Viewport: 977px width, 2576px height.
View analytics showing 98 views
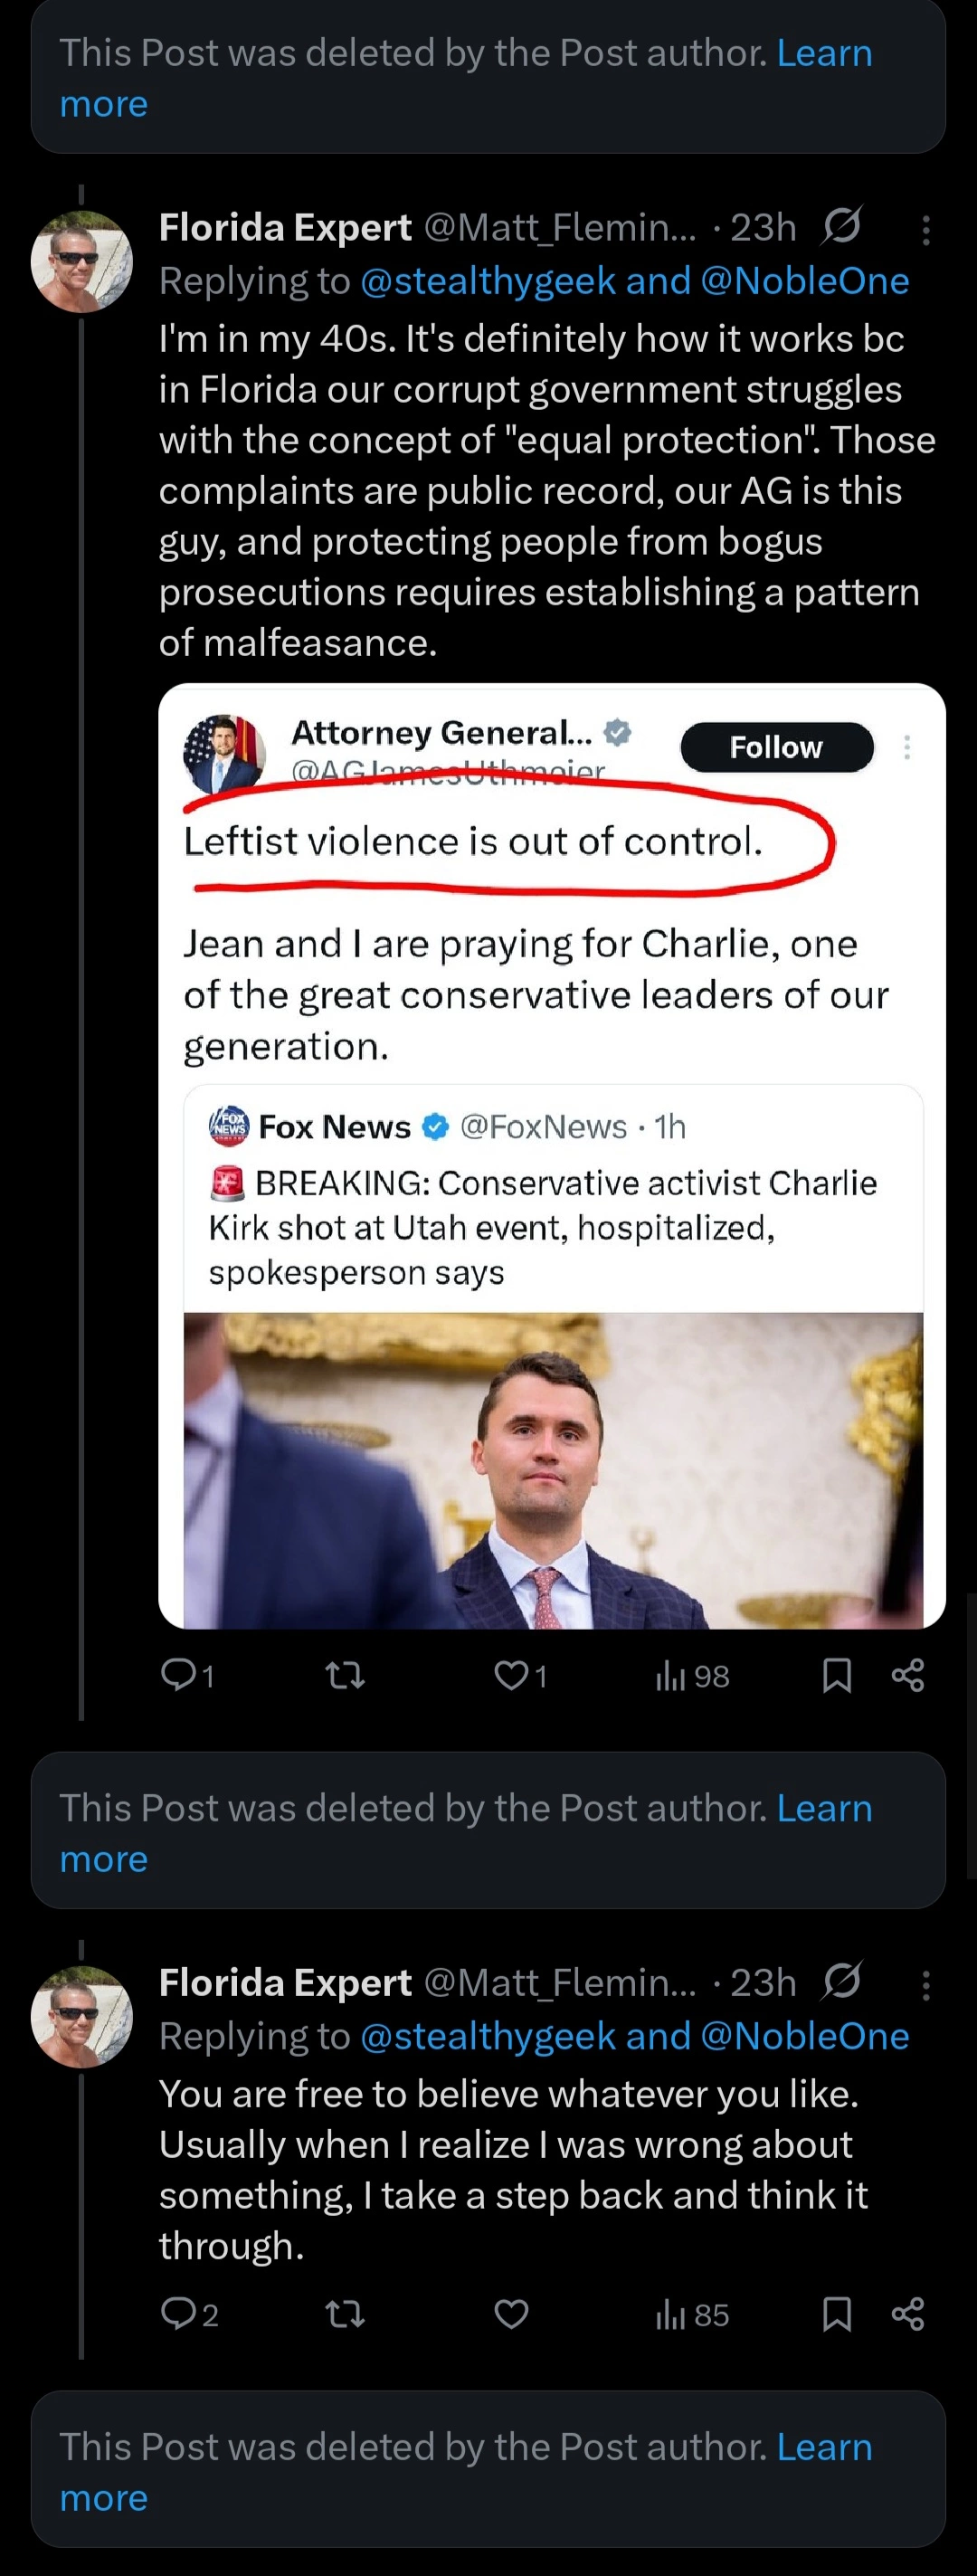692,1675
